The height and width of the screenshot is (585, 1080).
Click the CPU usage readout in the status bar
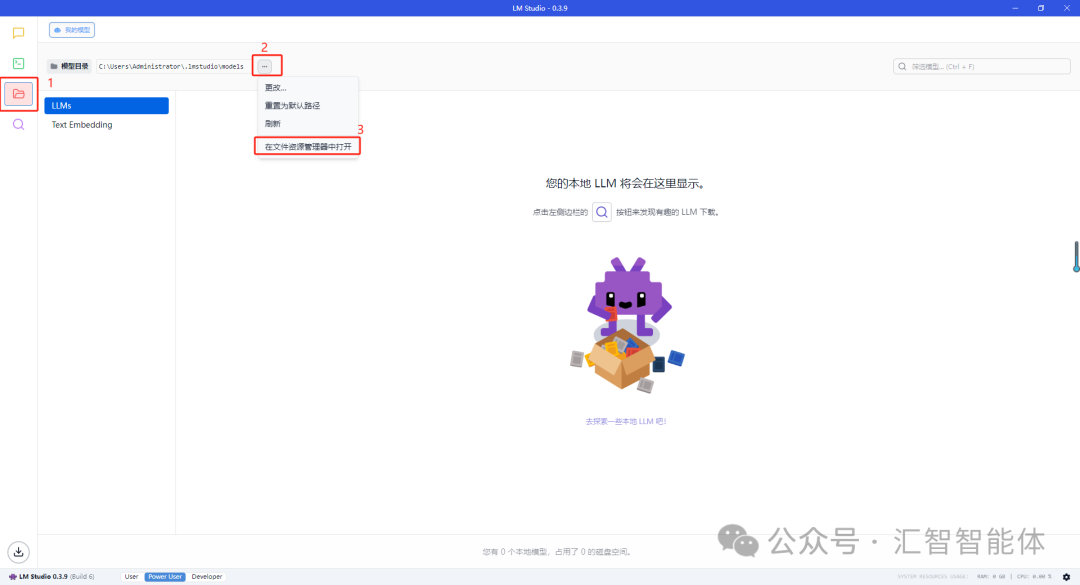[x=1034, y=577]
